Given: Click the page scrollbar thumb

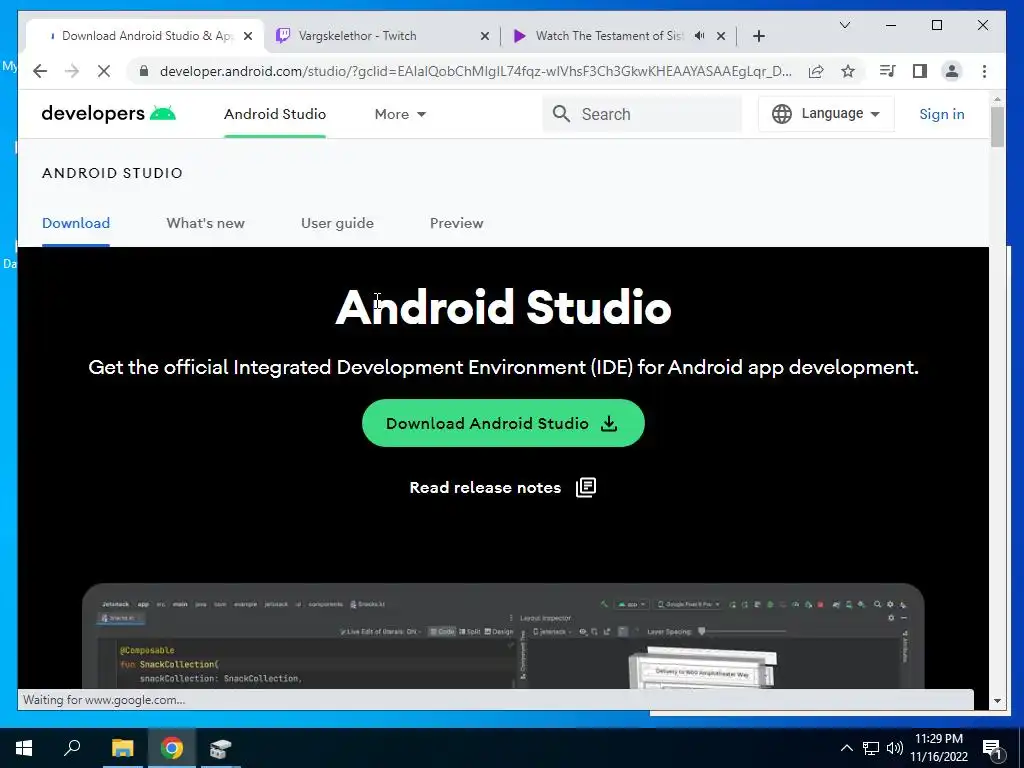Looking at the screenshot, I should [x=997, y=127].
